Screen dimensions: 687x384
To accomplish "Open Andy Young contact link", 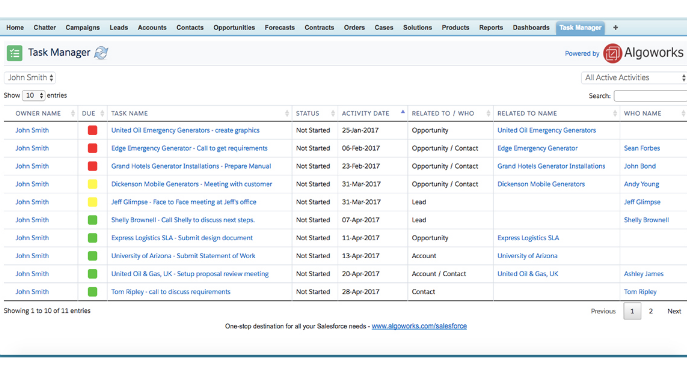I will coord(641,184).
